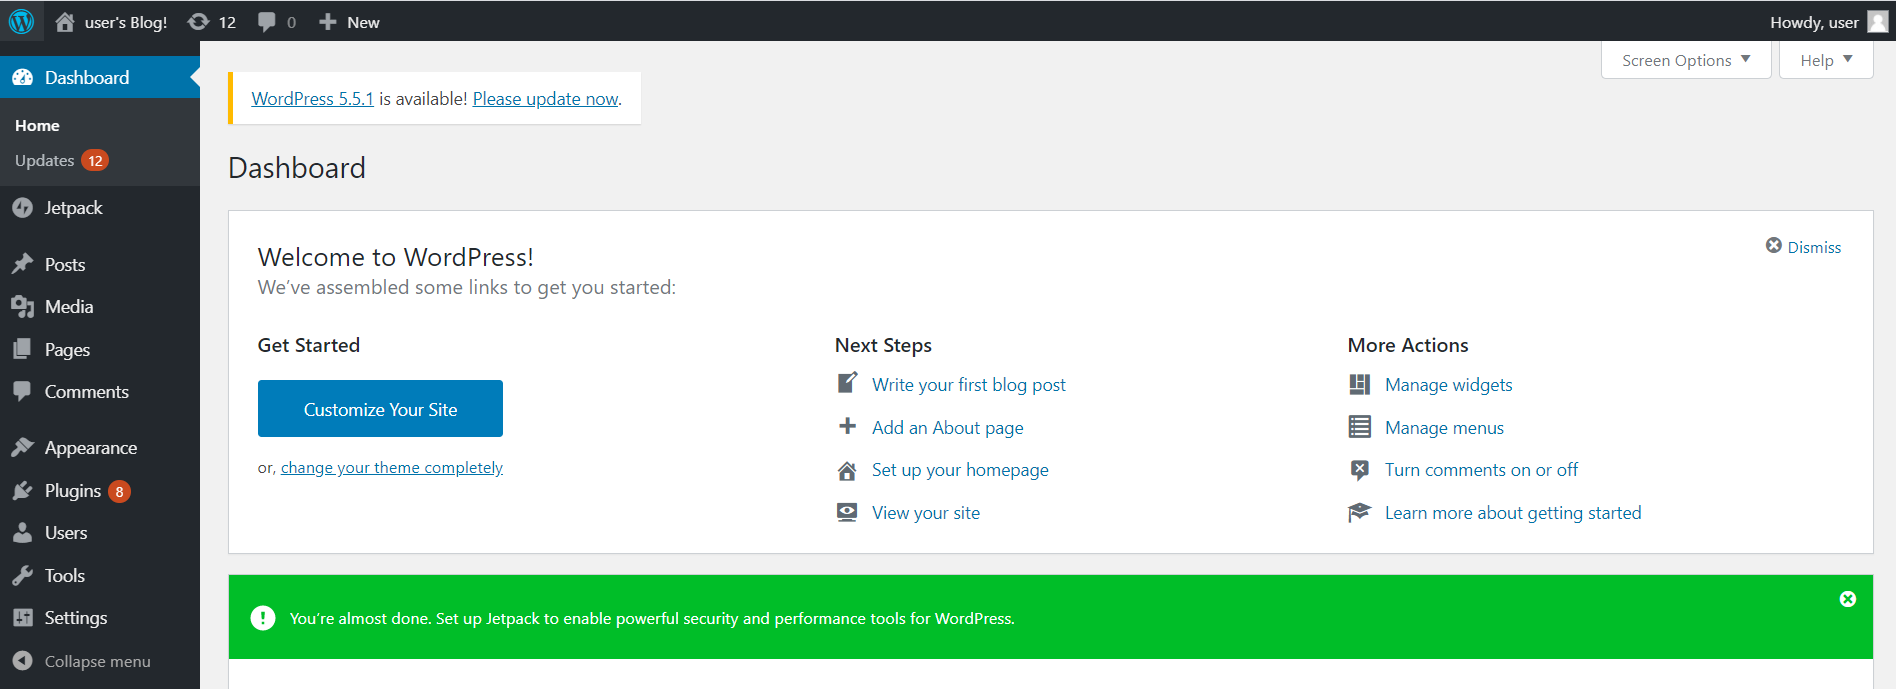Click the Media library icon
Image resolution: width=1896 pixels, height=689 pixels.
pyautogui.click(x=22, y=307)
